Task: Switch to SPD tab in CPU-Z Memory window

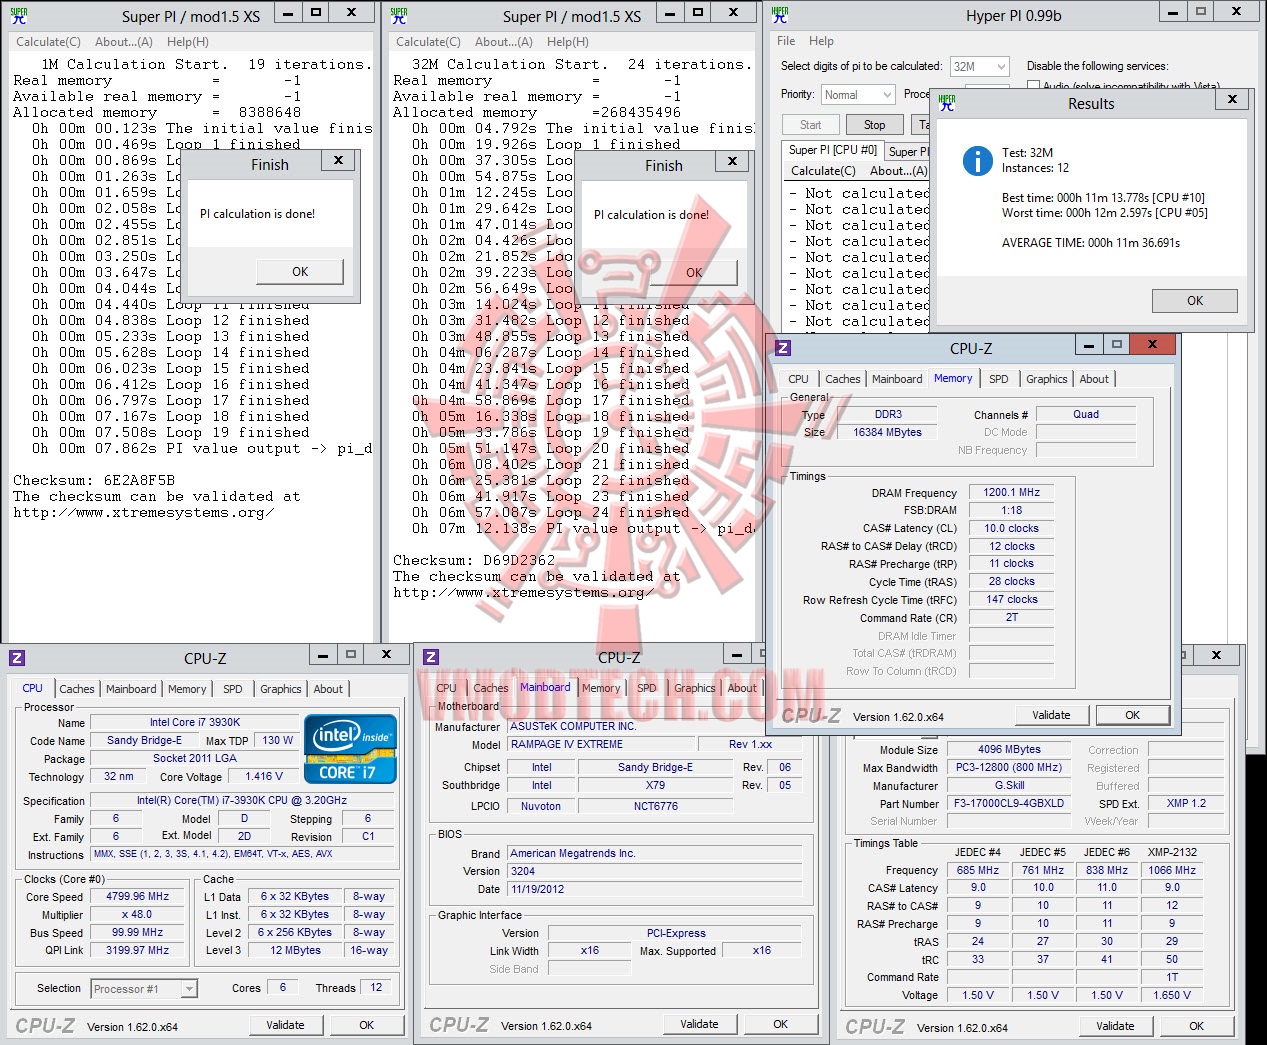Action: tap(998, 379)
